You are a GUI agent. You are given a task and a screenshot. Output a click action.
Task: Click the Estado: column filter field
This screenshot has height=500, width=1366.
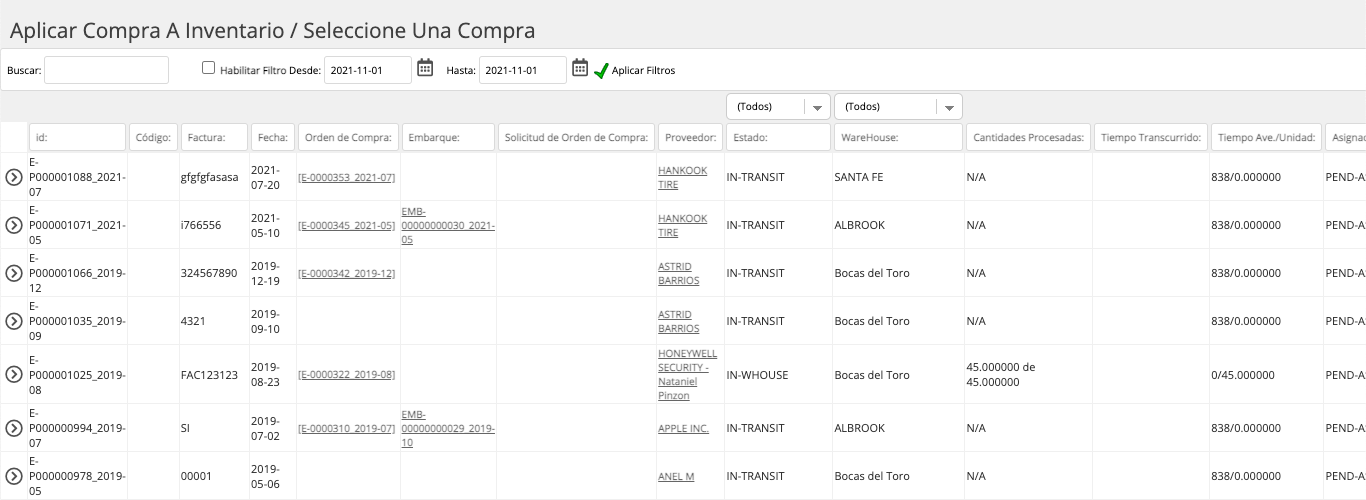click(x=778, y=137)
